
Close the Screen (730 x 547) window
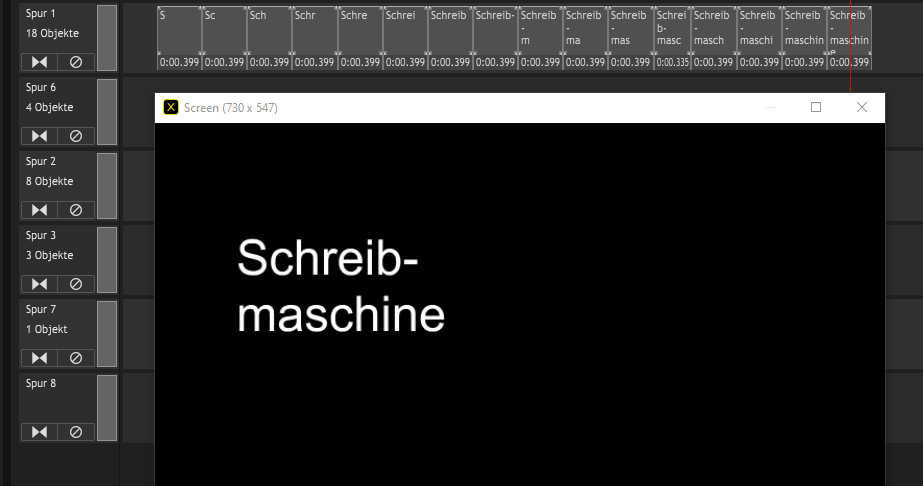[x=862, y=107]
